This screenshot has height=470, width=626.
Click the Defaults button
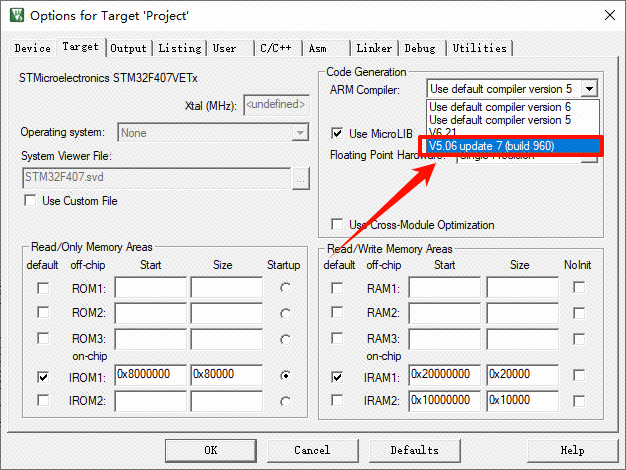414,450
